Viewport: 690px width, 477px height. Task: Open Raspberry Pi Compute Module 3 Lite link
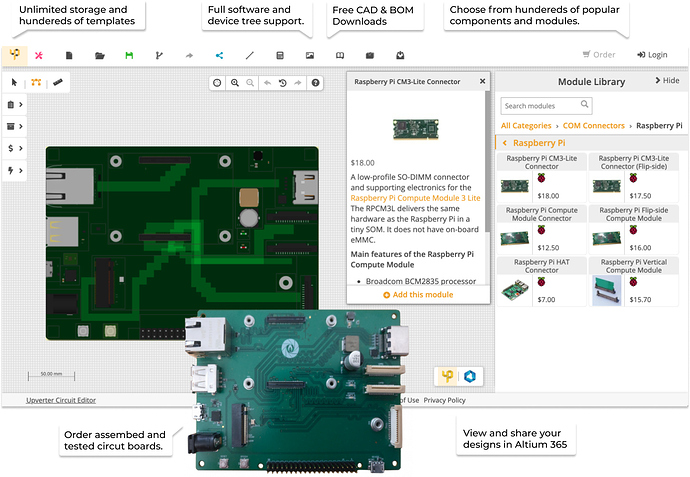pos(415,198)
